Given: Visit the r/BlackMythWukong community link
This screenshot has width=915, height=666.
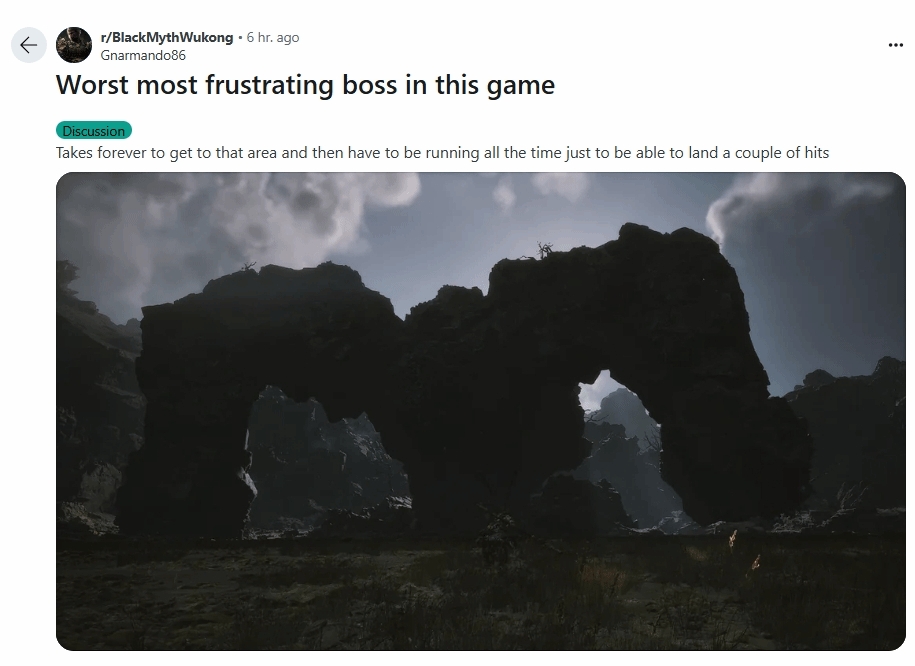Looking at the screenshot, I should pyautogui.click(x=166, y=37).
